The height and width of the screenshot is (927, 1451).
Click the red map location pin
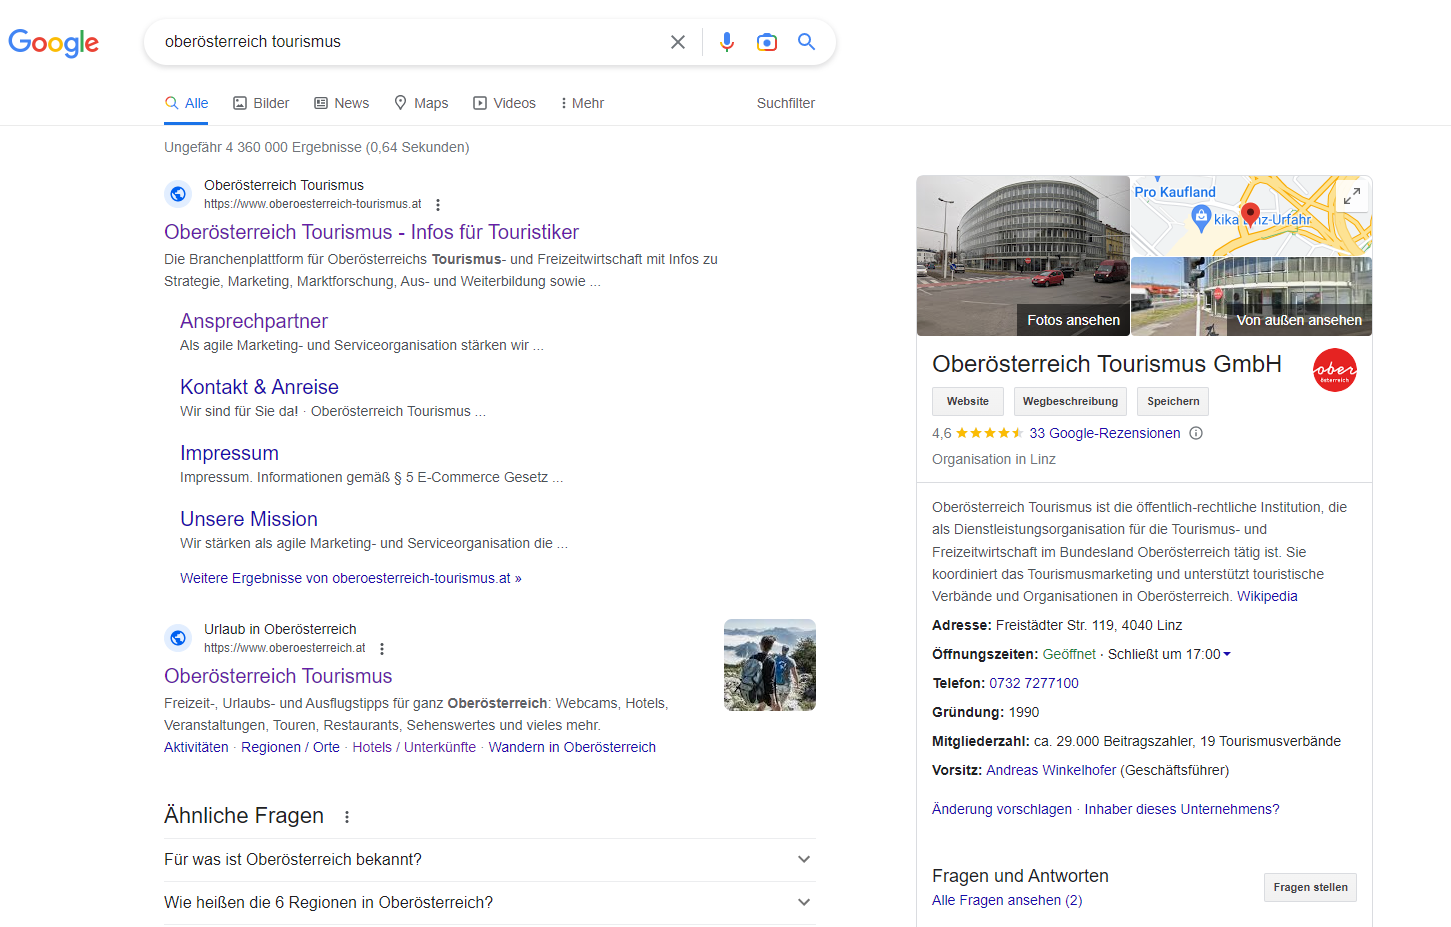point(1250,215)
